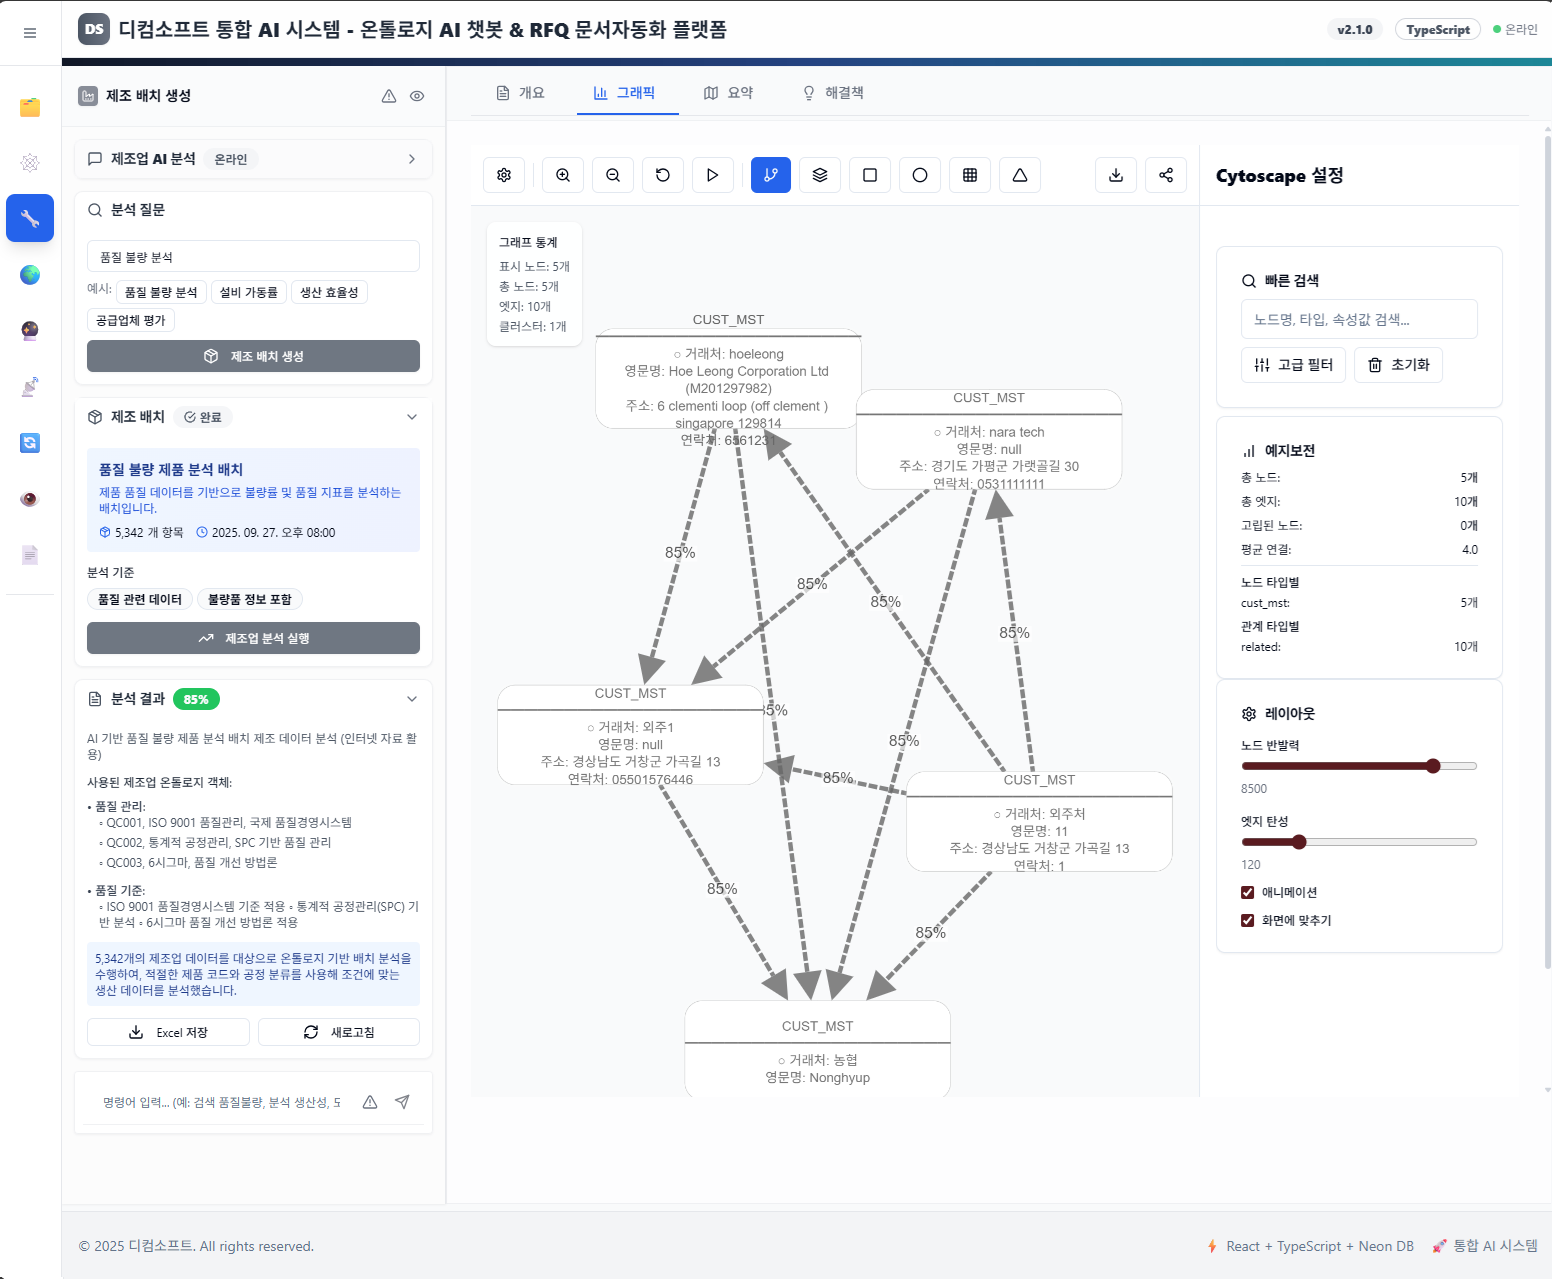Click the zoom in magnifier icon
Screen dimensions: 1552x1279
563,175
